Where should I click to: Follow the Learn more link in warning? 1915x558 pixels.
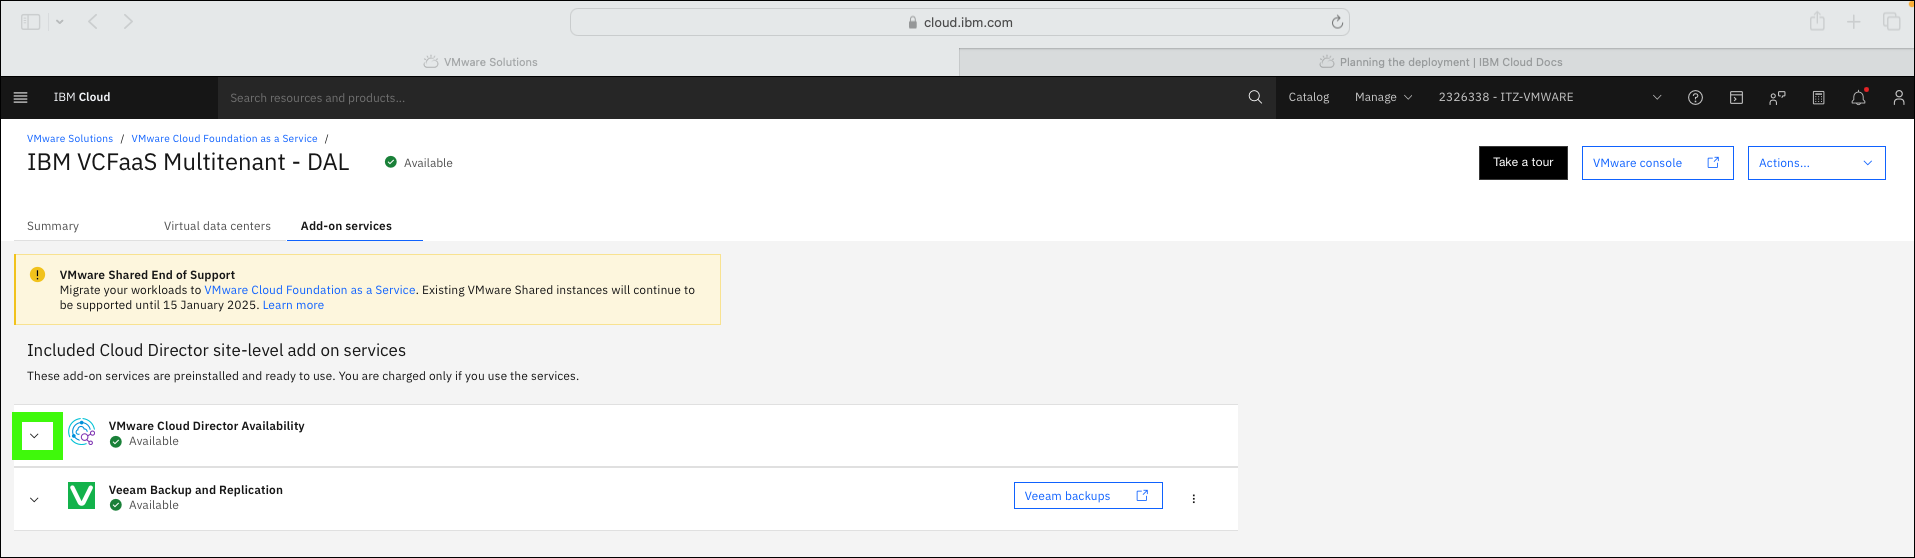[x=293, y=305]
